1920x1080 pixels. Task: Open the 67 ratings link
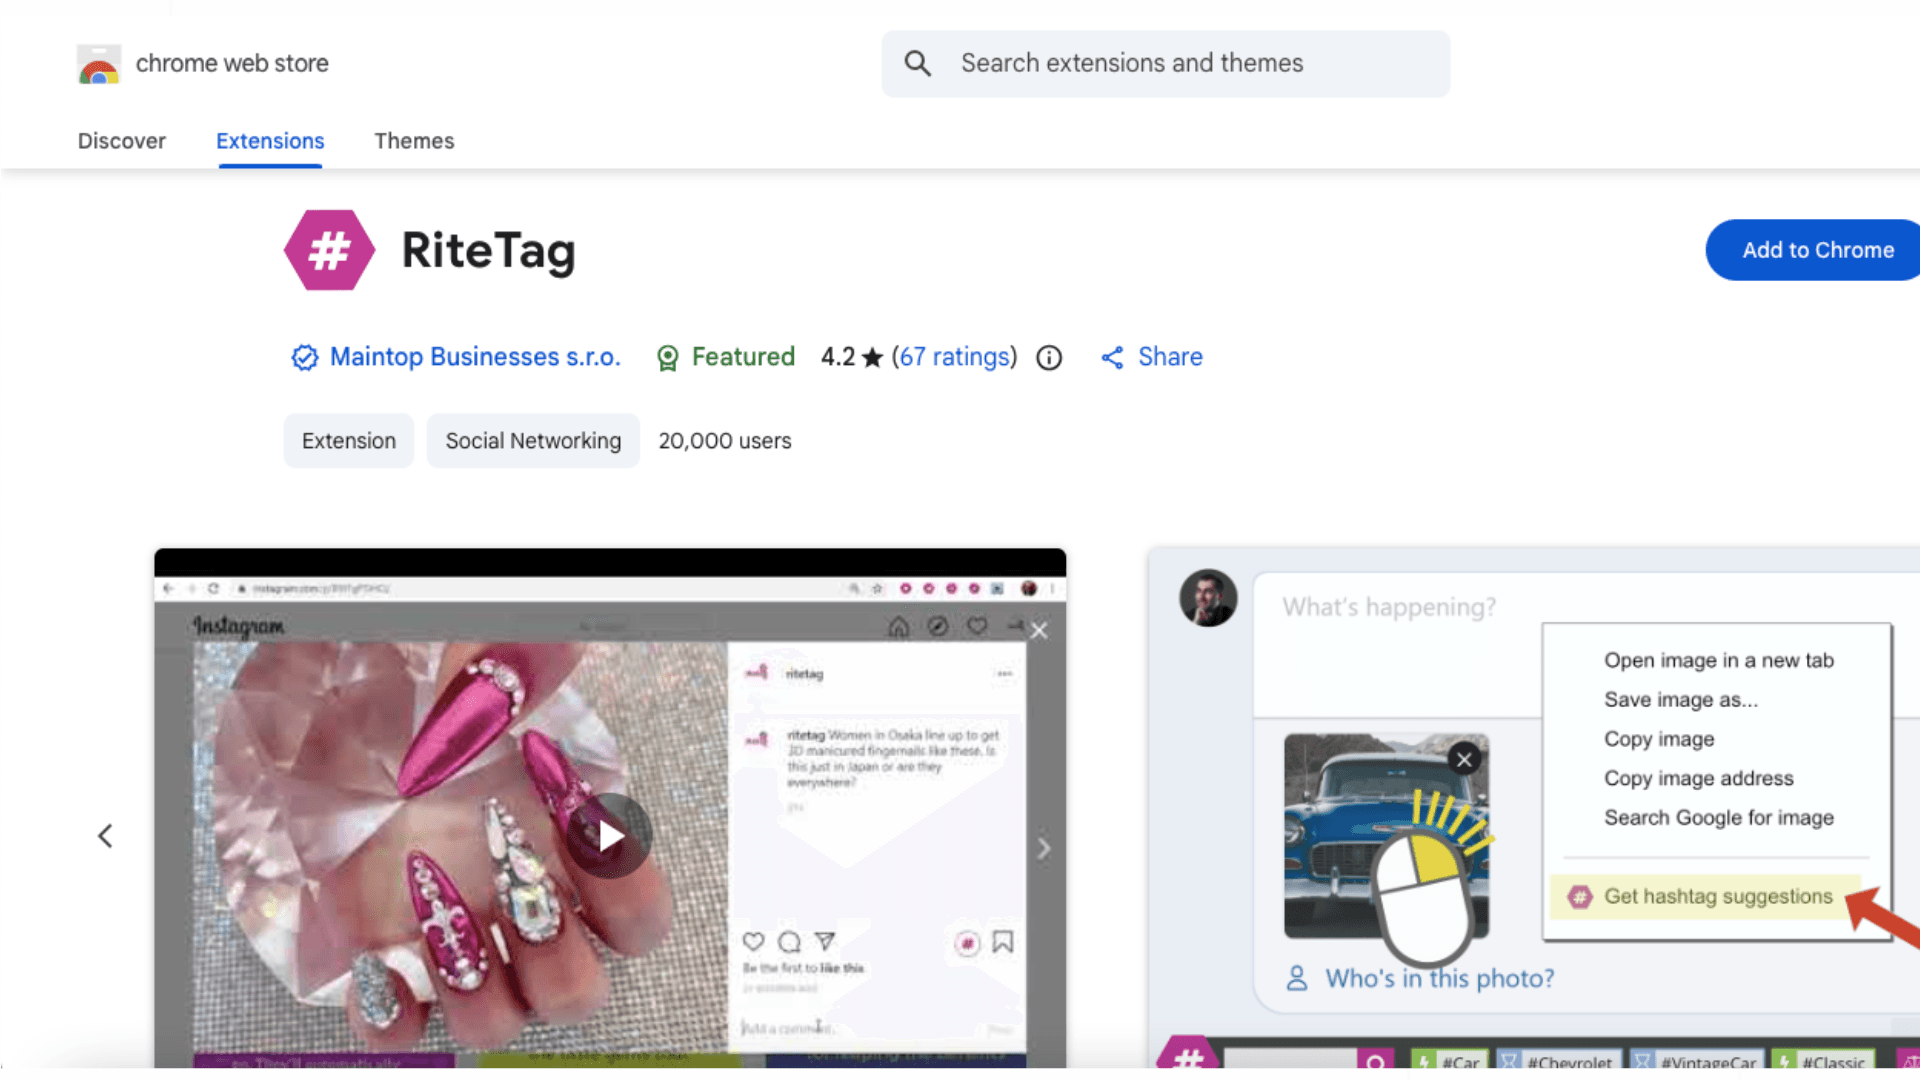click(954, 357)
